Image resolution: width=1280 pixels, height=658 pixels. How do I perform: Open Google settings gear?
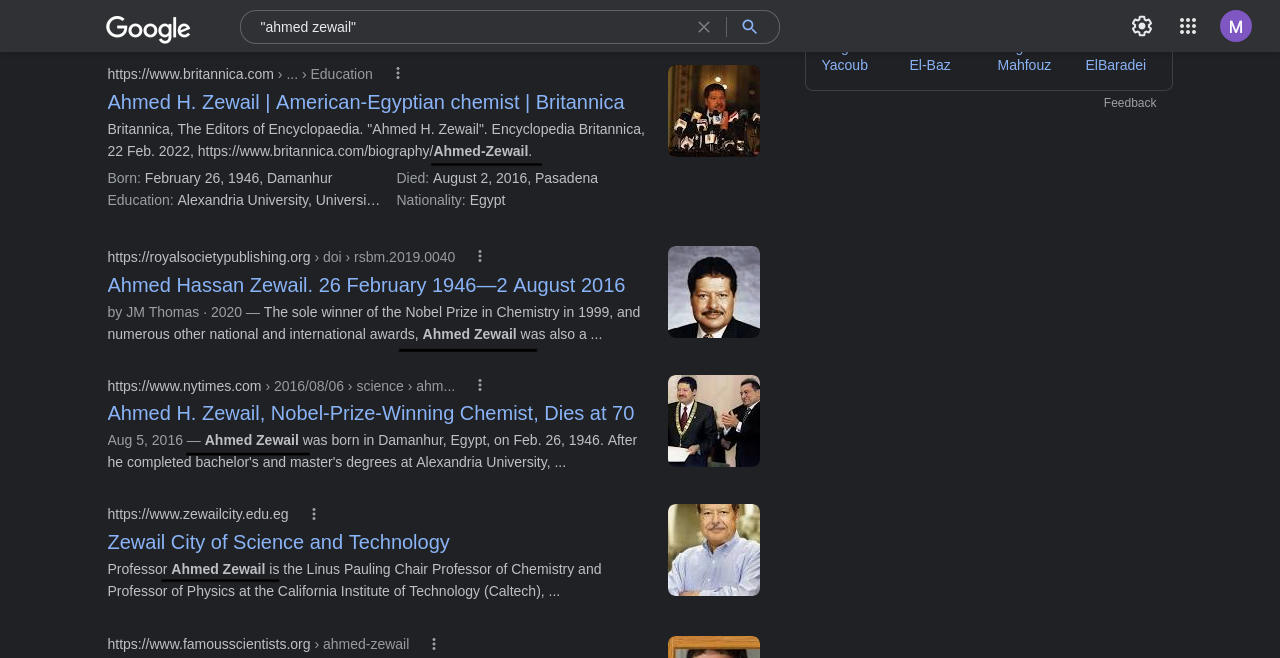(x=1142, y=26)
